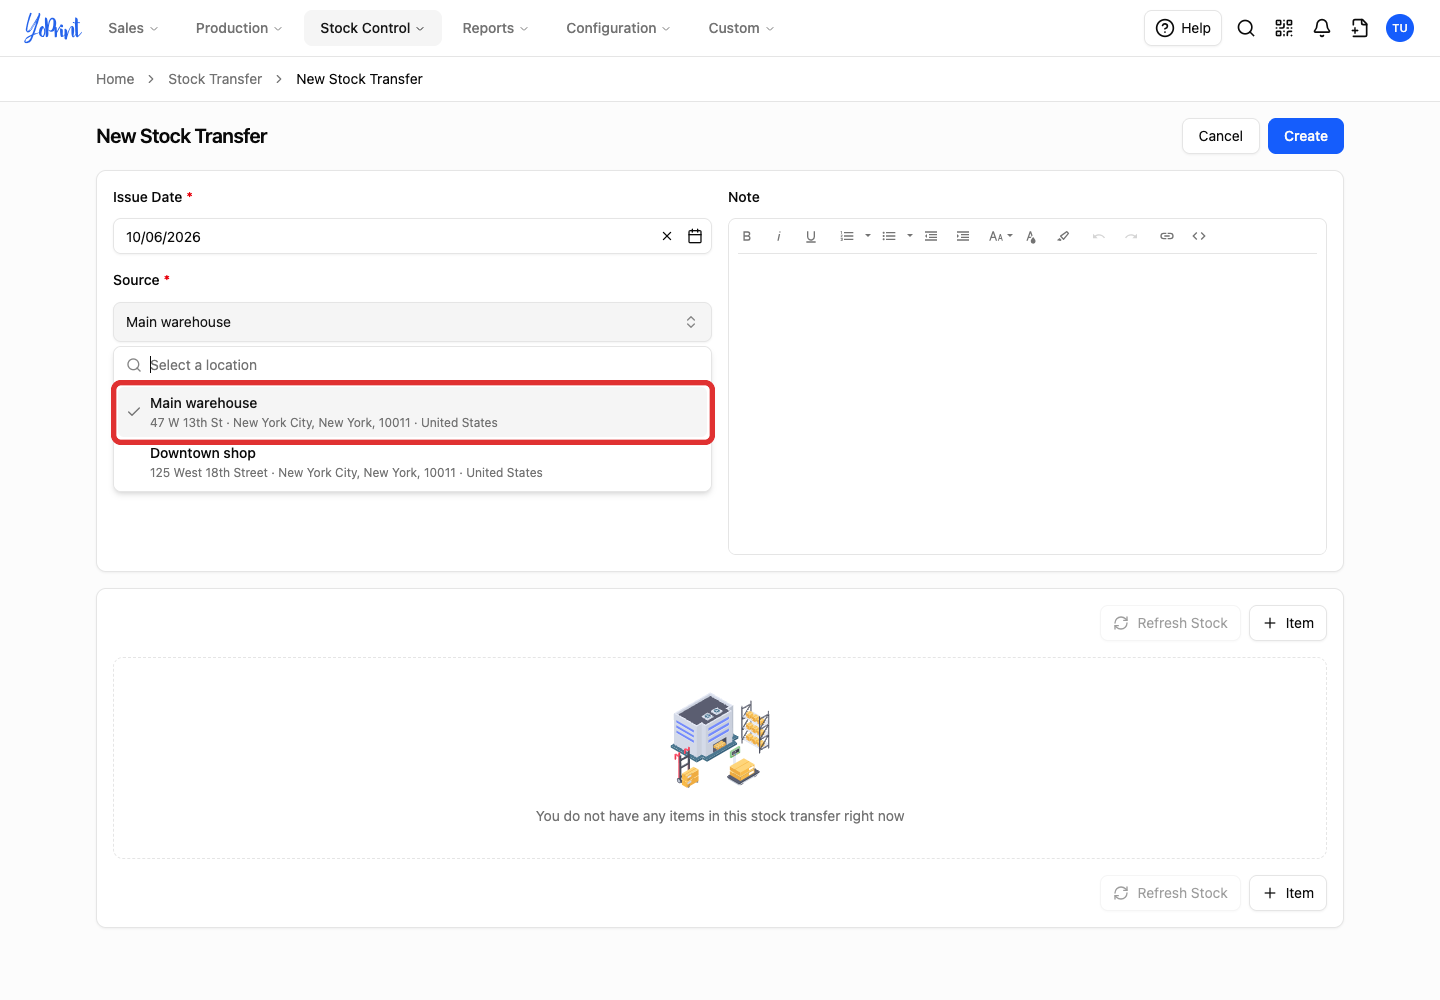
Task: Toggle italic in the Note editor
Action: point(779,236)
